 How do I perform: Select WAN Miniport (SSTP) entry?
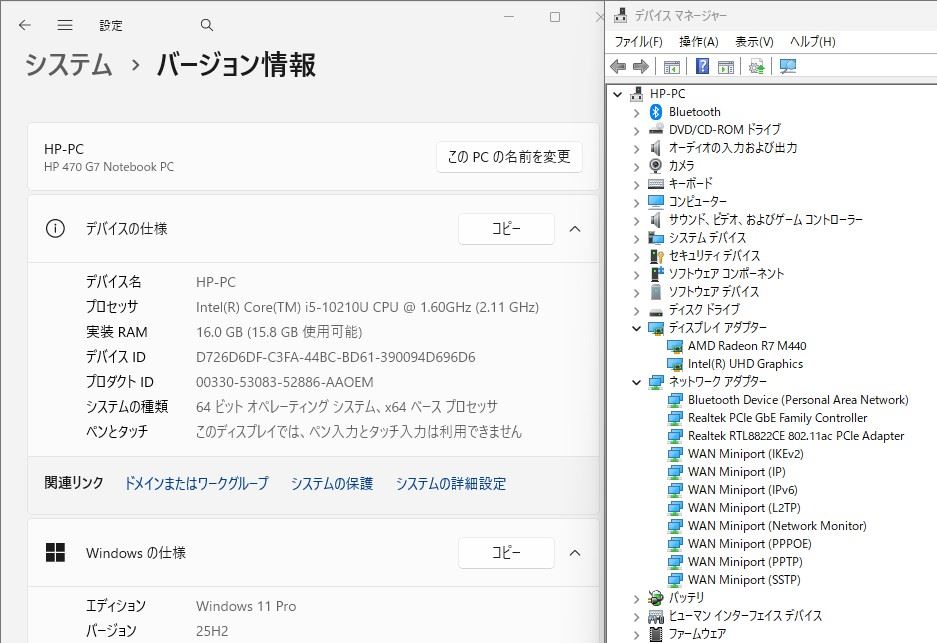pos(744,579)
